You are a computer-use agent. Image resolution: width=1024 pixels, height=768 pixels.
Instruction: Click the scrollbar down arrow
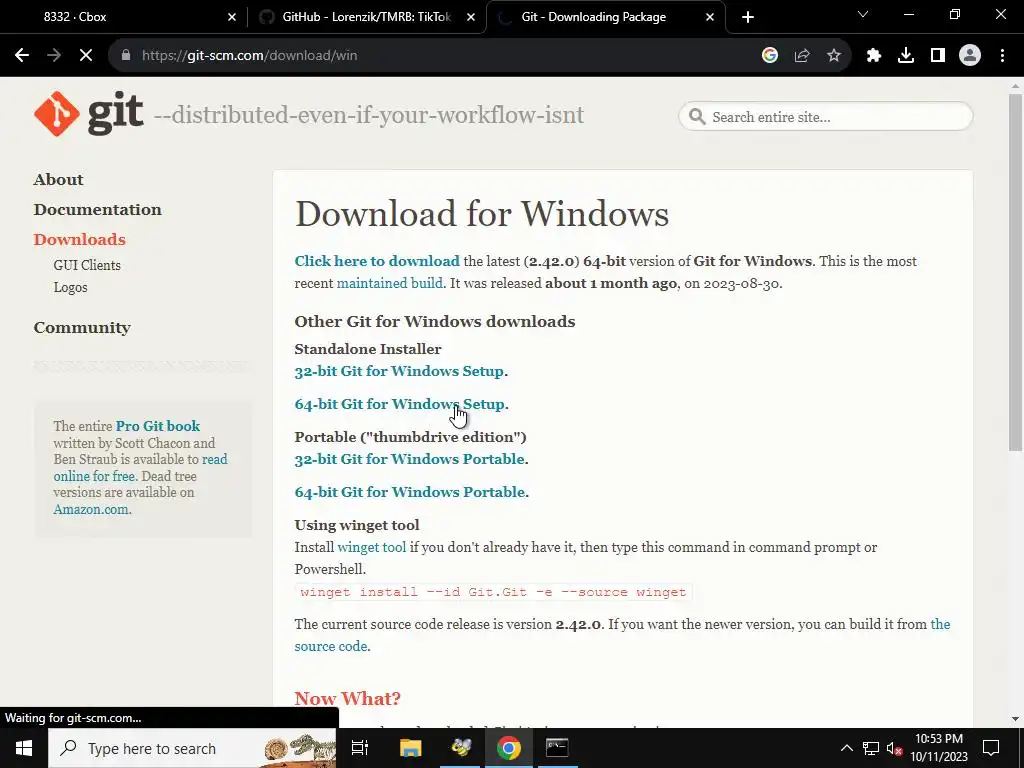click(x=1015, y=720)
